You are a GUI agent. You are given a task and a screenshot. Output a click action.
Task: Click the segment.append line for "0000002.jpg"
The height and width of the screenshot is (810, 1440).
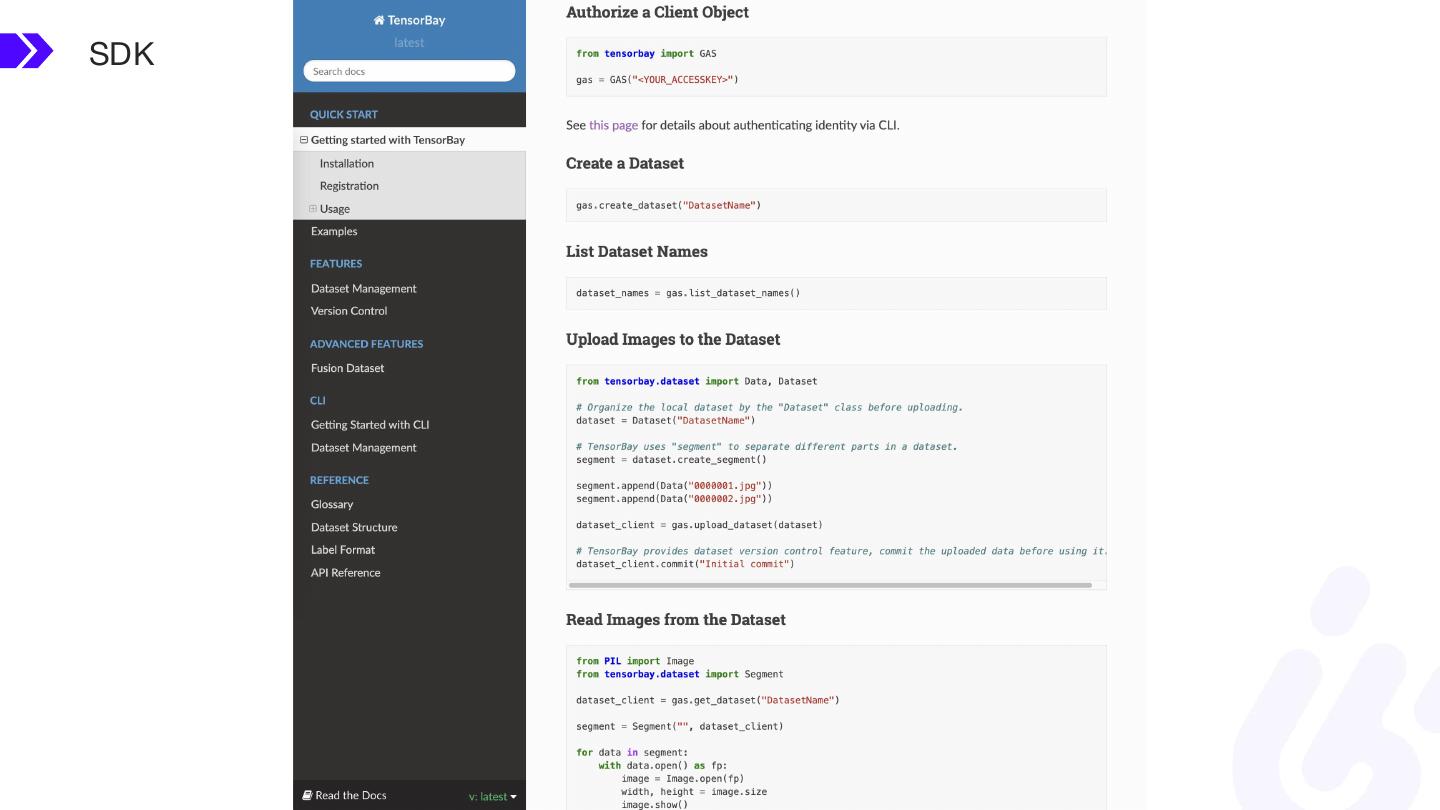click(x=674, y=499)
